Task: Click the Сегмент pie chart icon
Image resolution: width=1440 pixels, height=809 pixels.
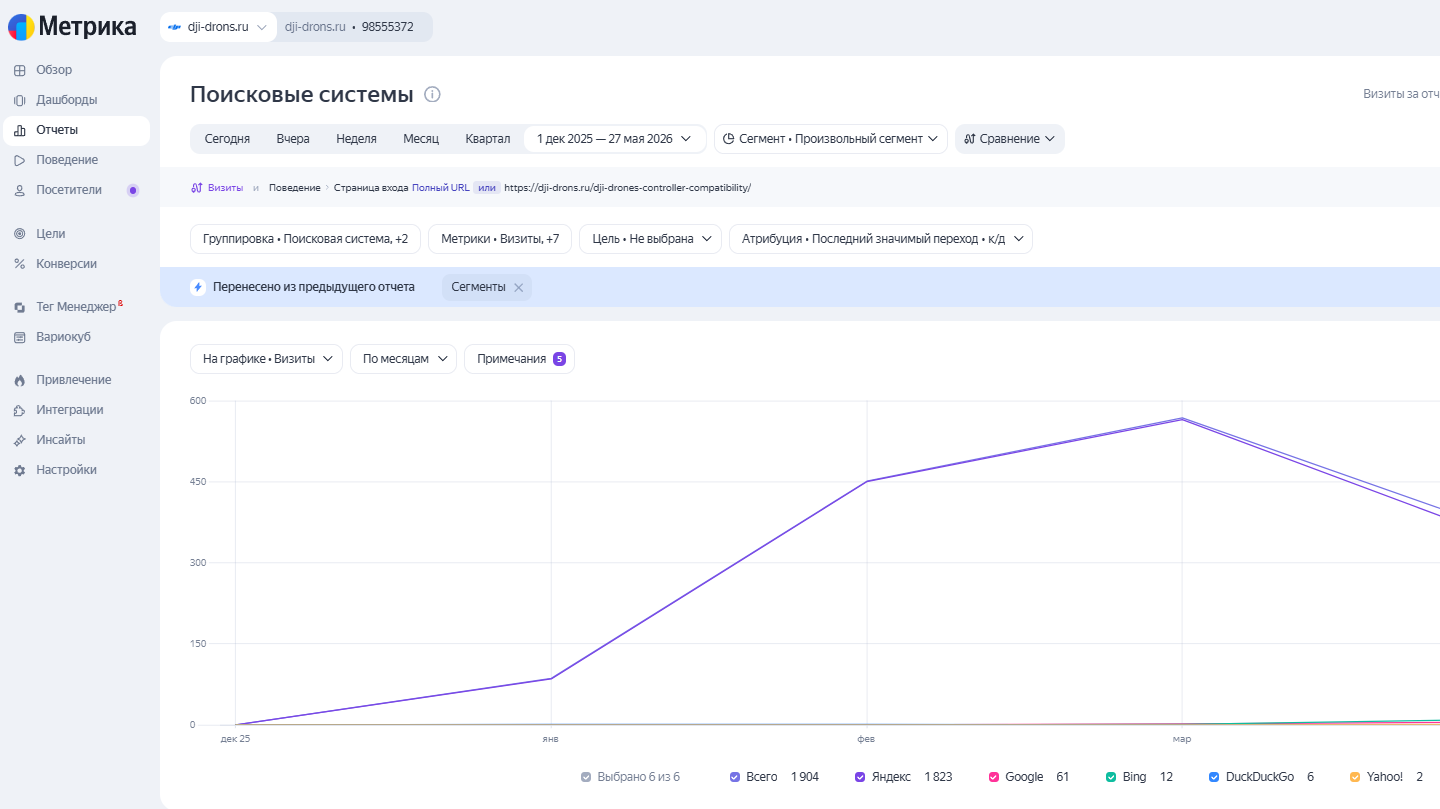Action: click(729, 139)
